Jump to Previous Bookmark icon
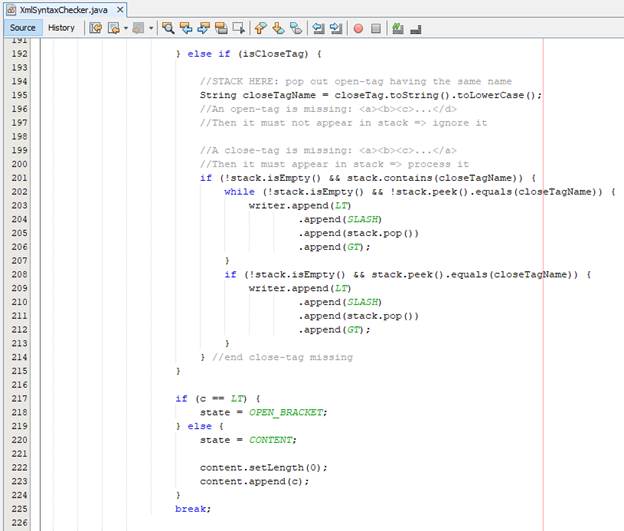The height and width of the screenshot is (531, 624). coord(260,28)
